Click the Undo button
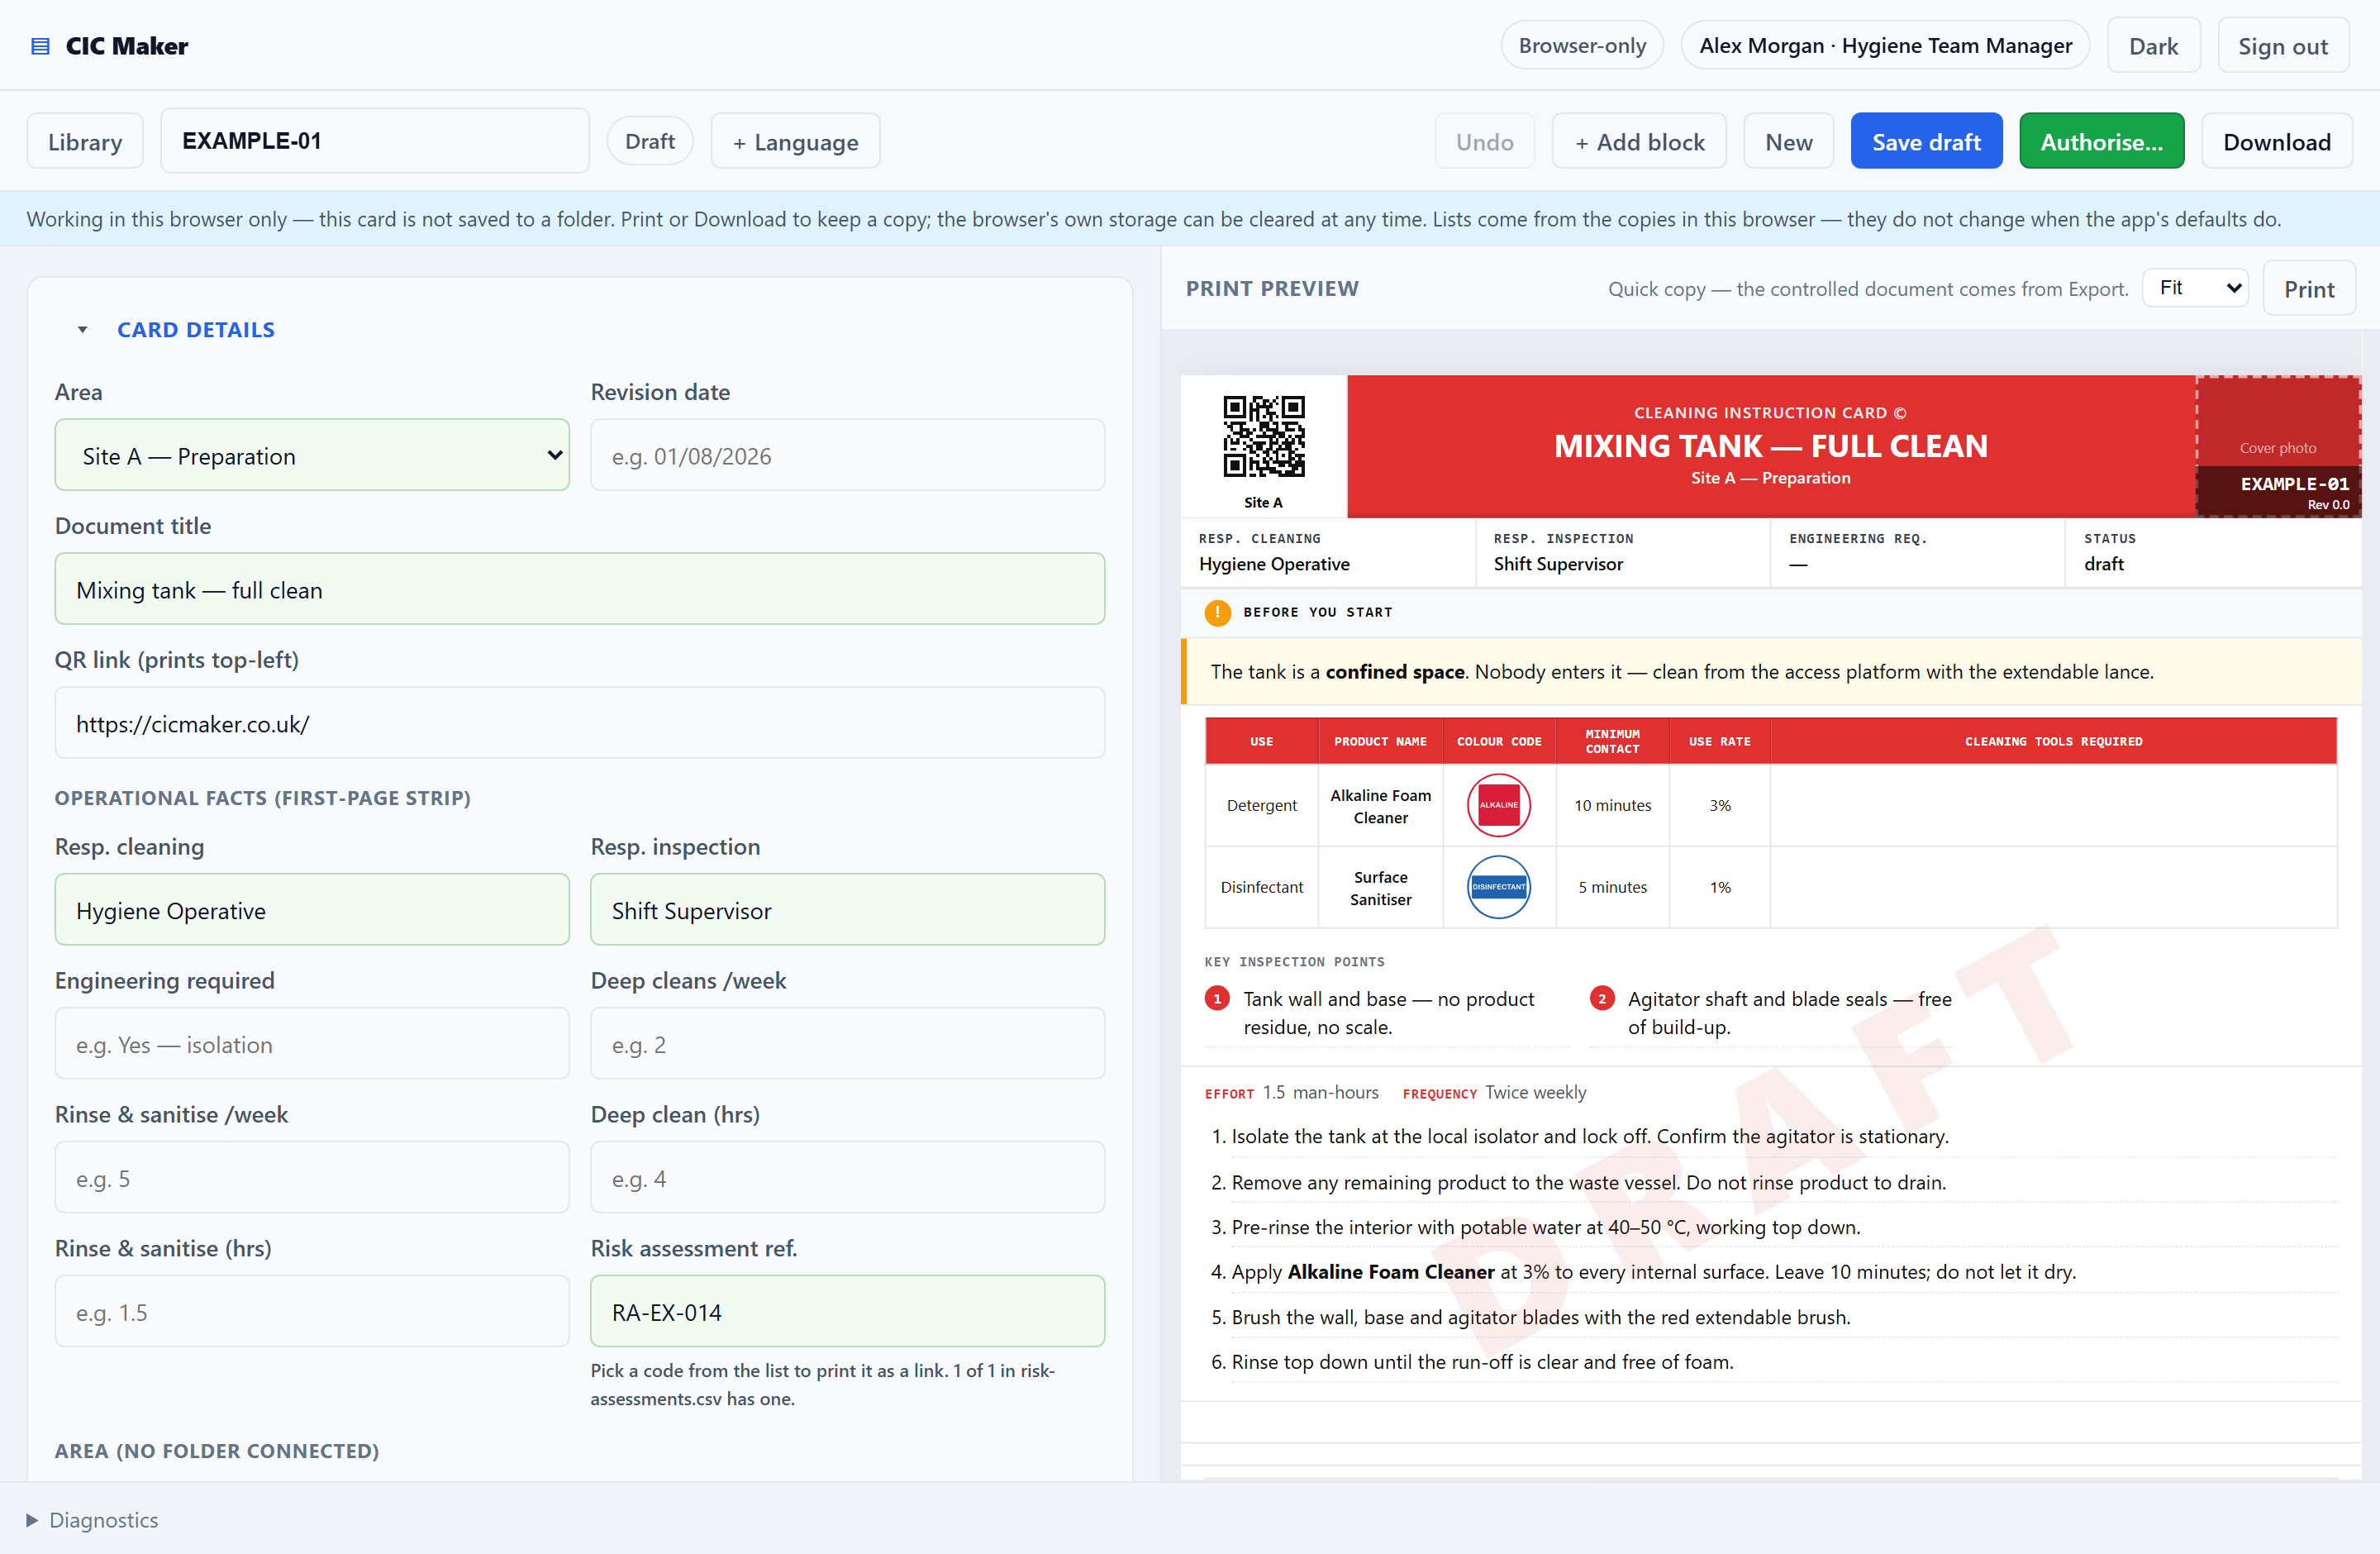 (x=1484, y=142)
